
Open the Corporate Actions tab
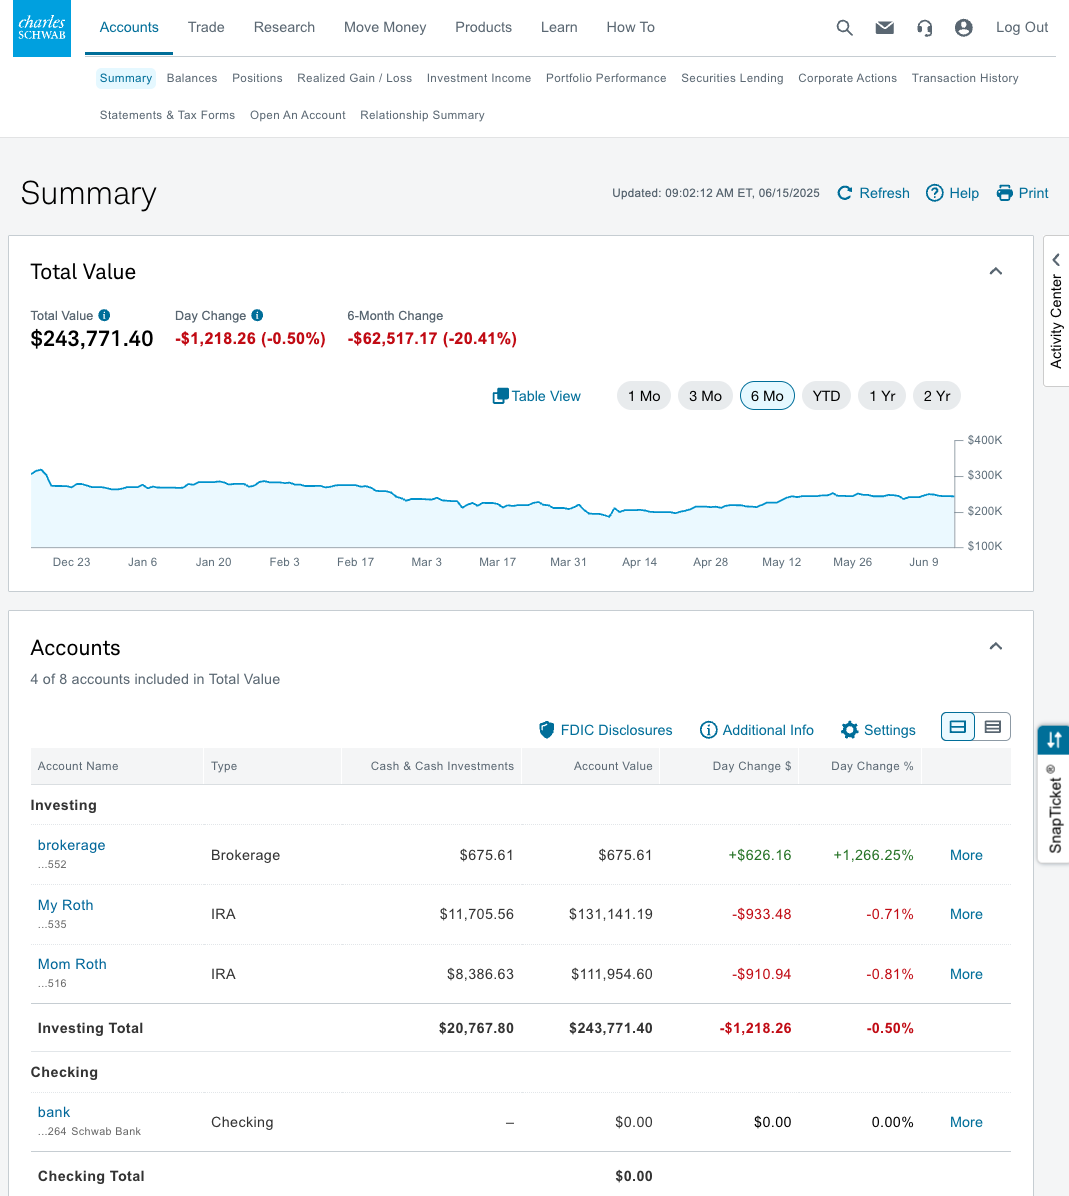pos(847,78)
